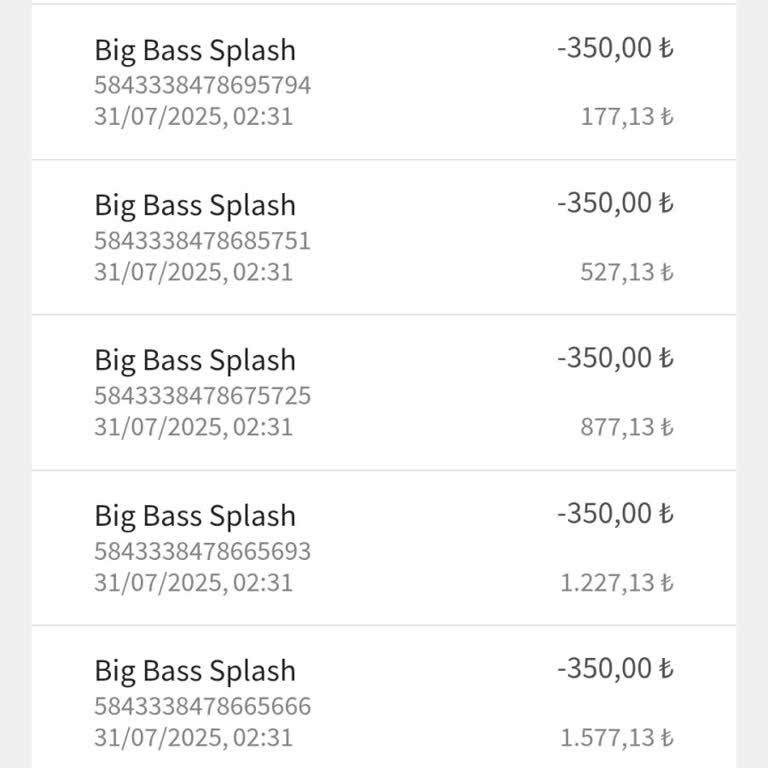Open transaction ID 5843338478665666
Screen dimensions: 768x768
tap(202, 707)
